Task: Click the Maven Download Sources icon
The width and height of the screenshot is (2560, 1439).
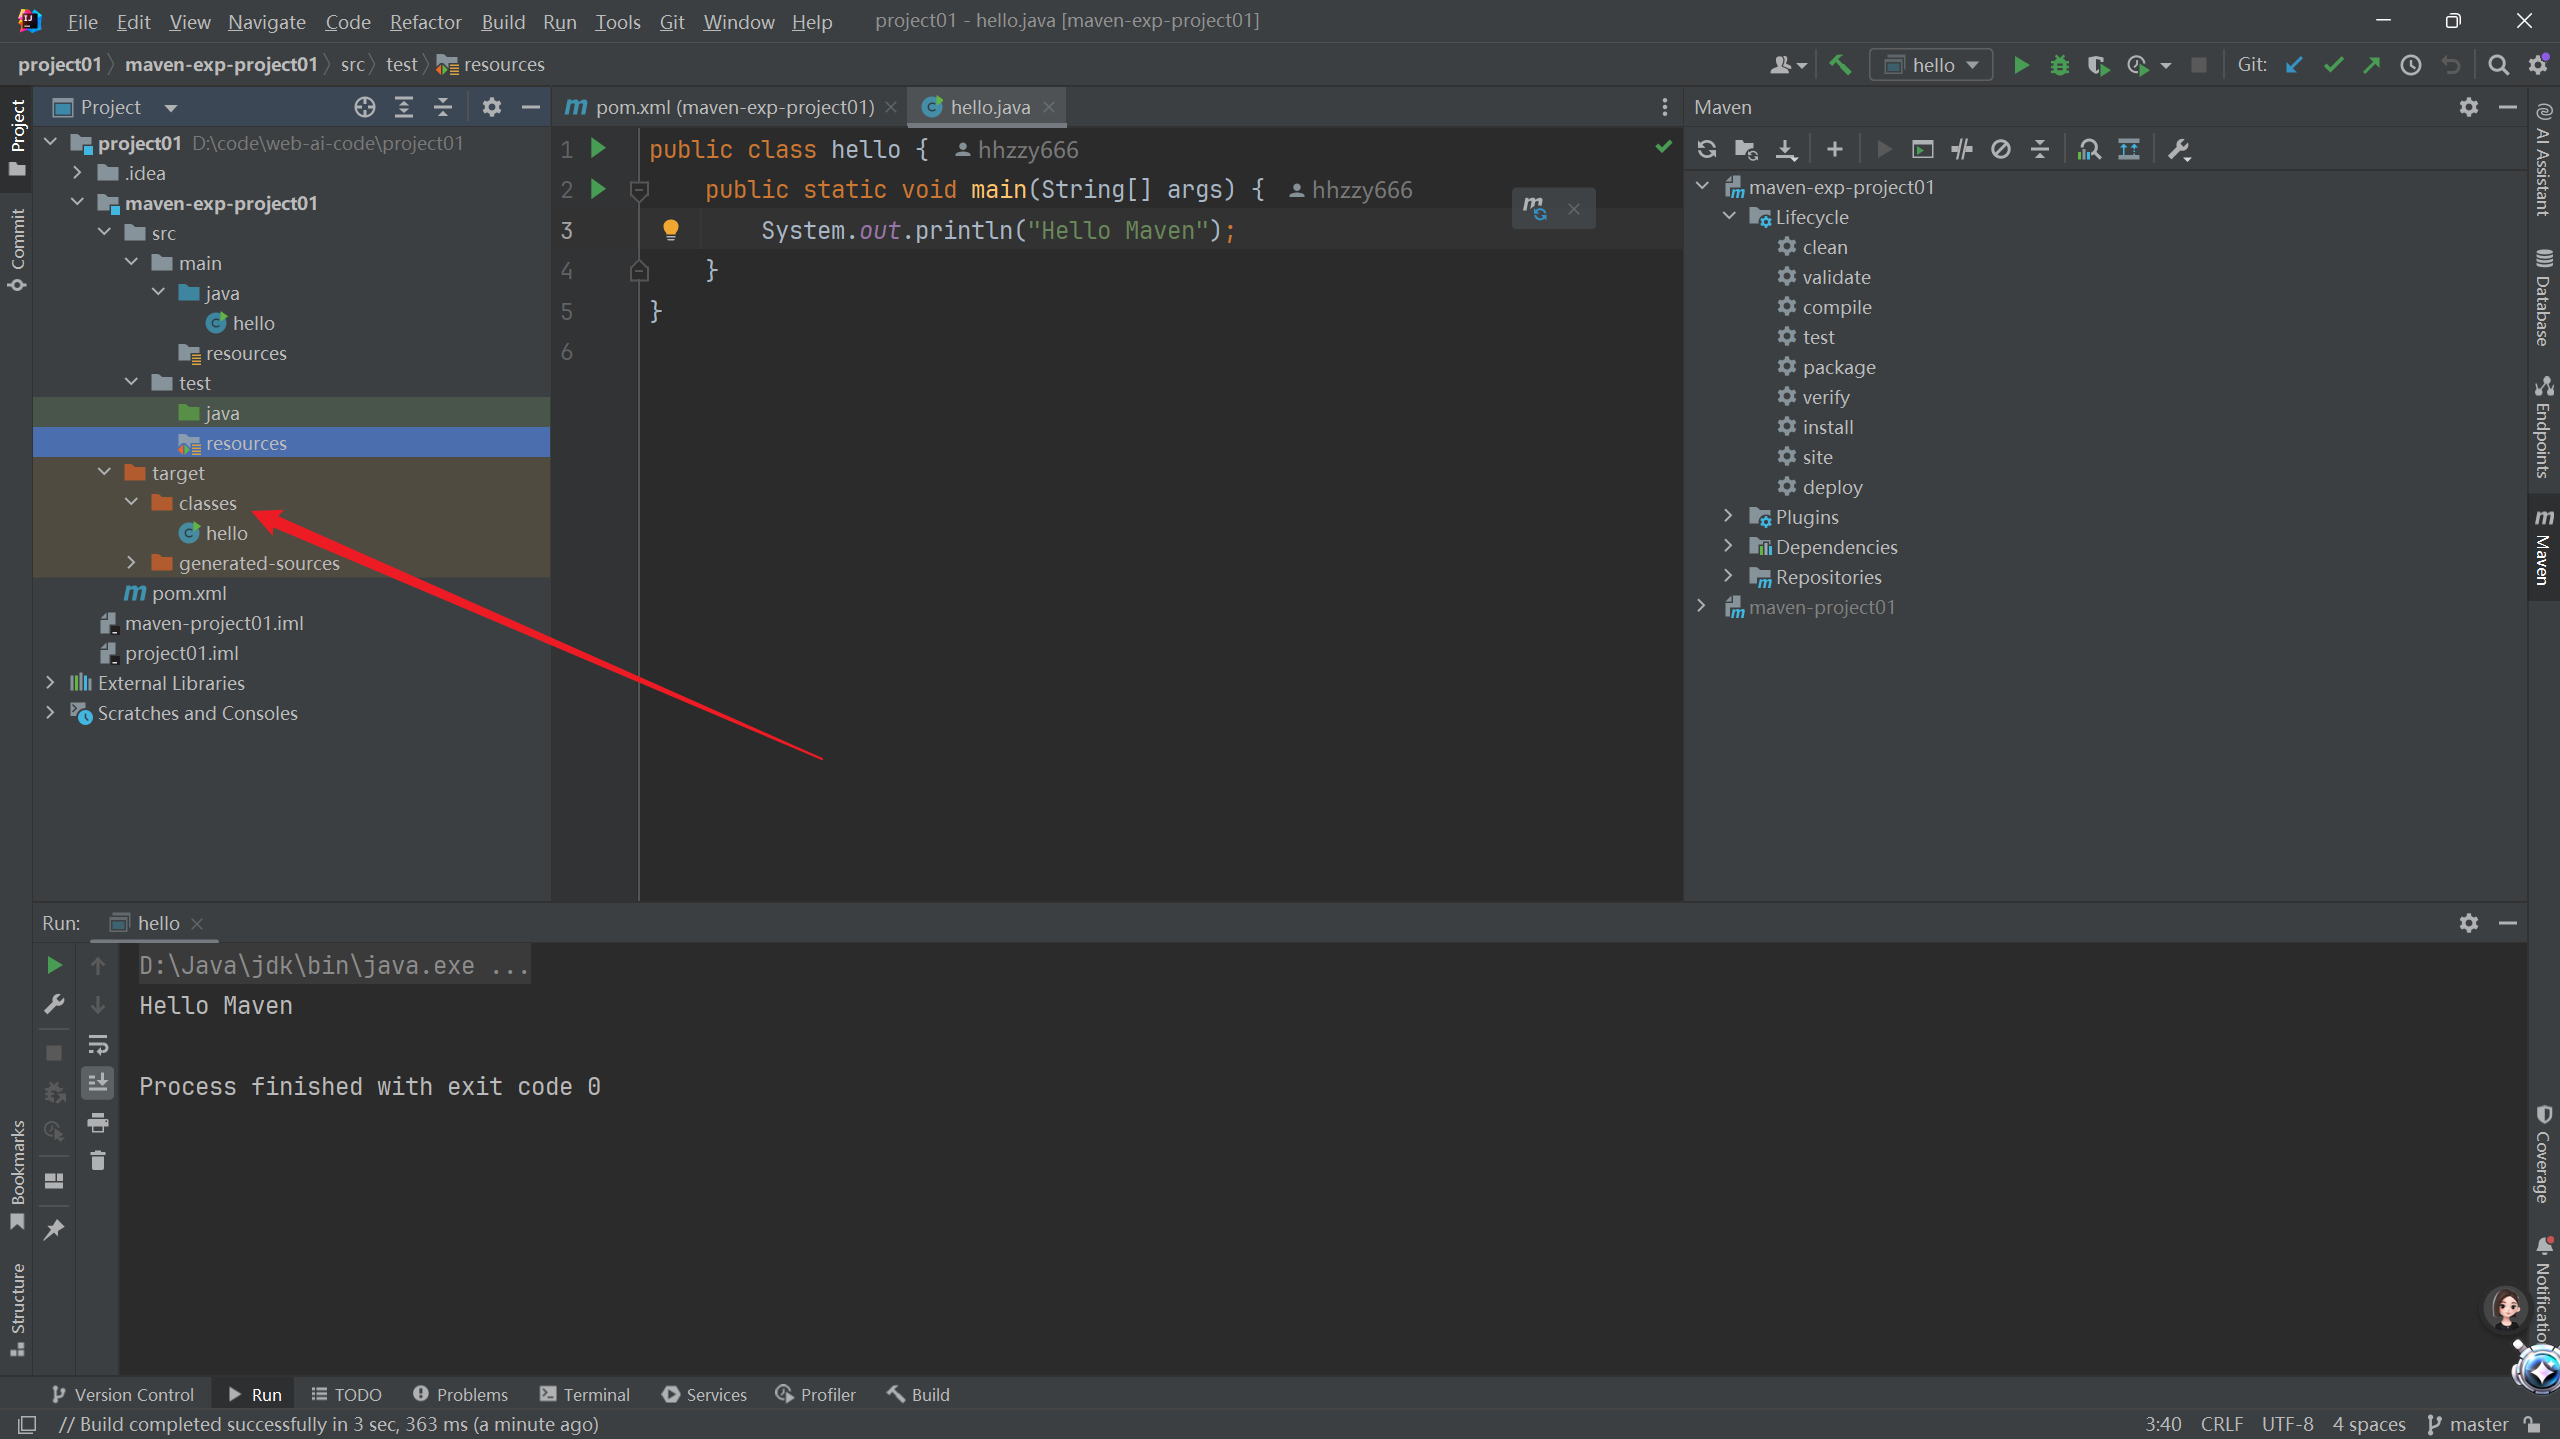Action: click(1786, 149)
